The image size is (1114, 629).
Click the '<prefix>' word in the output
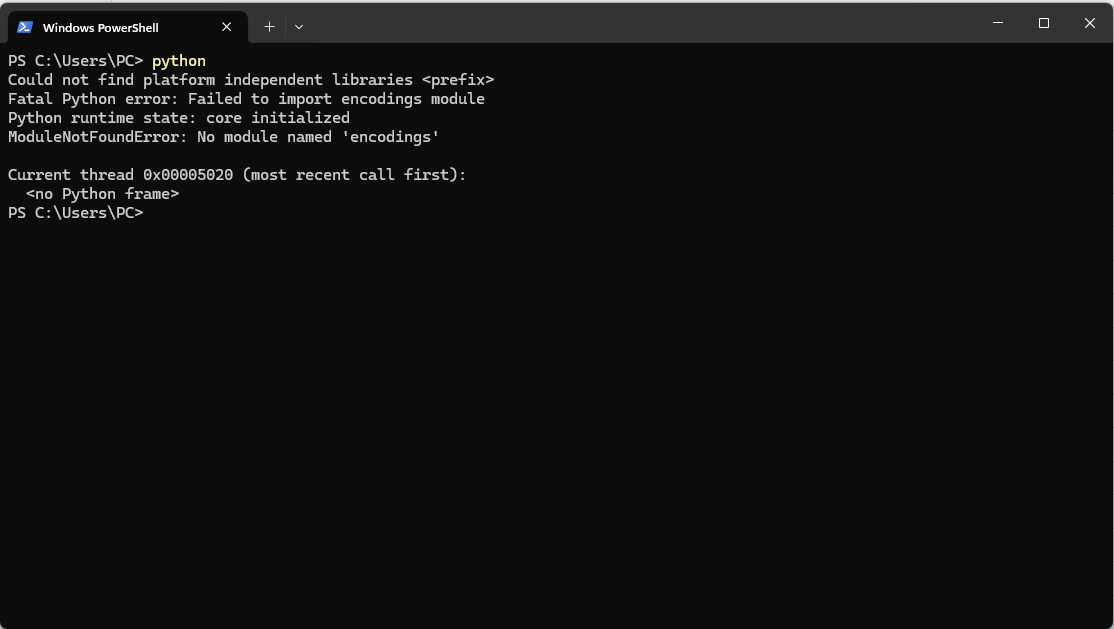tap(457, 80)
